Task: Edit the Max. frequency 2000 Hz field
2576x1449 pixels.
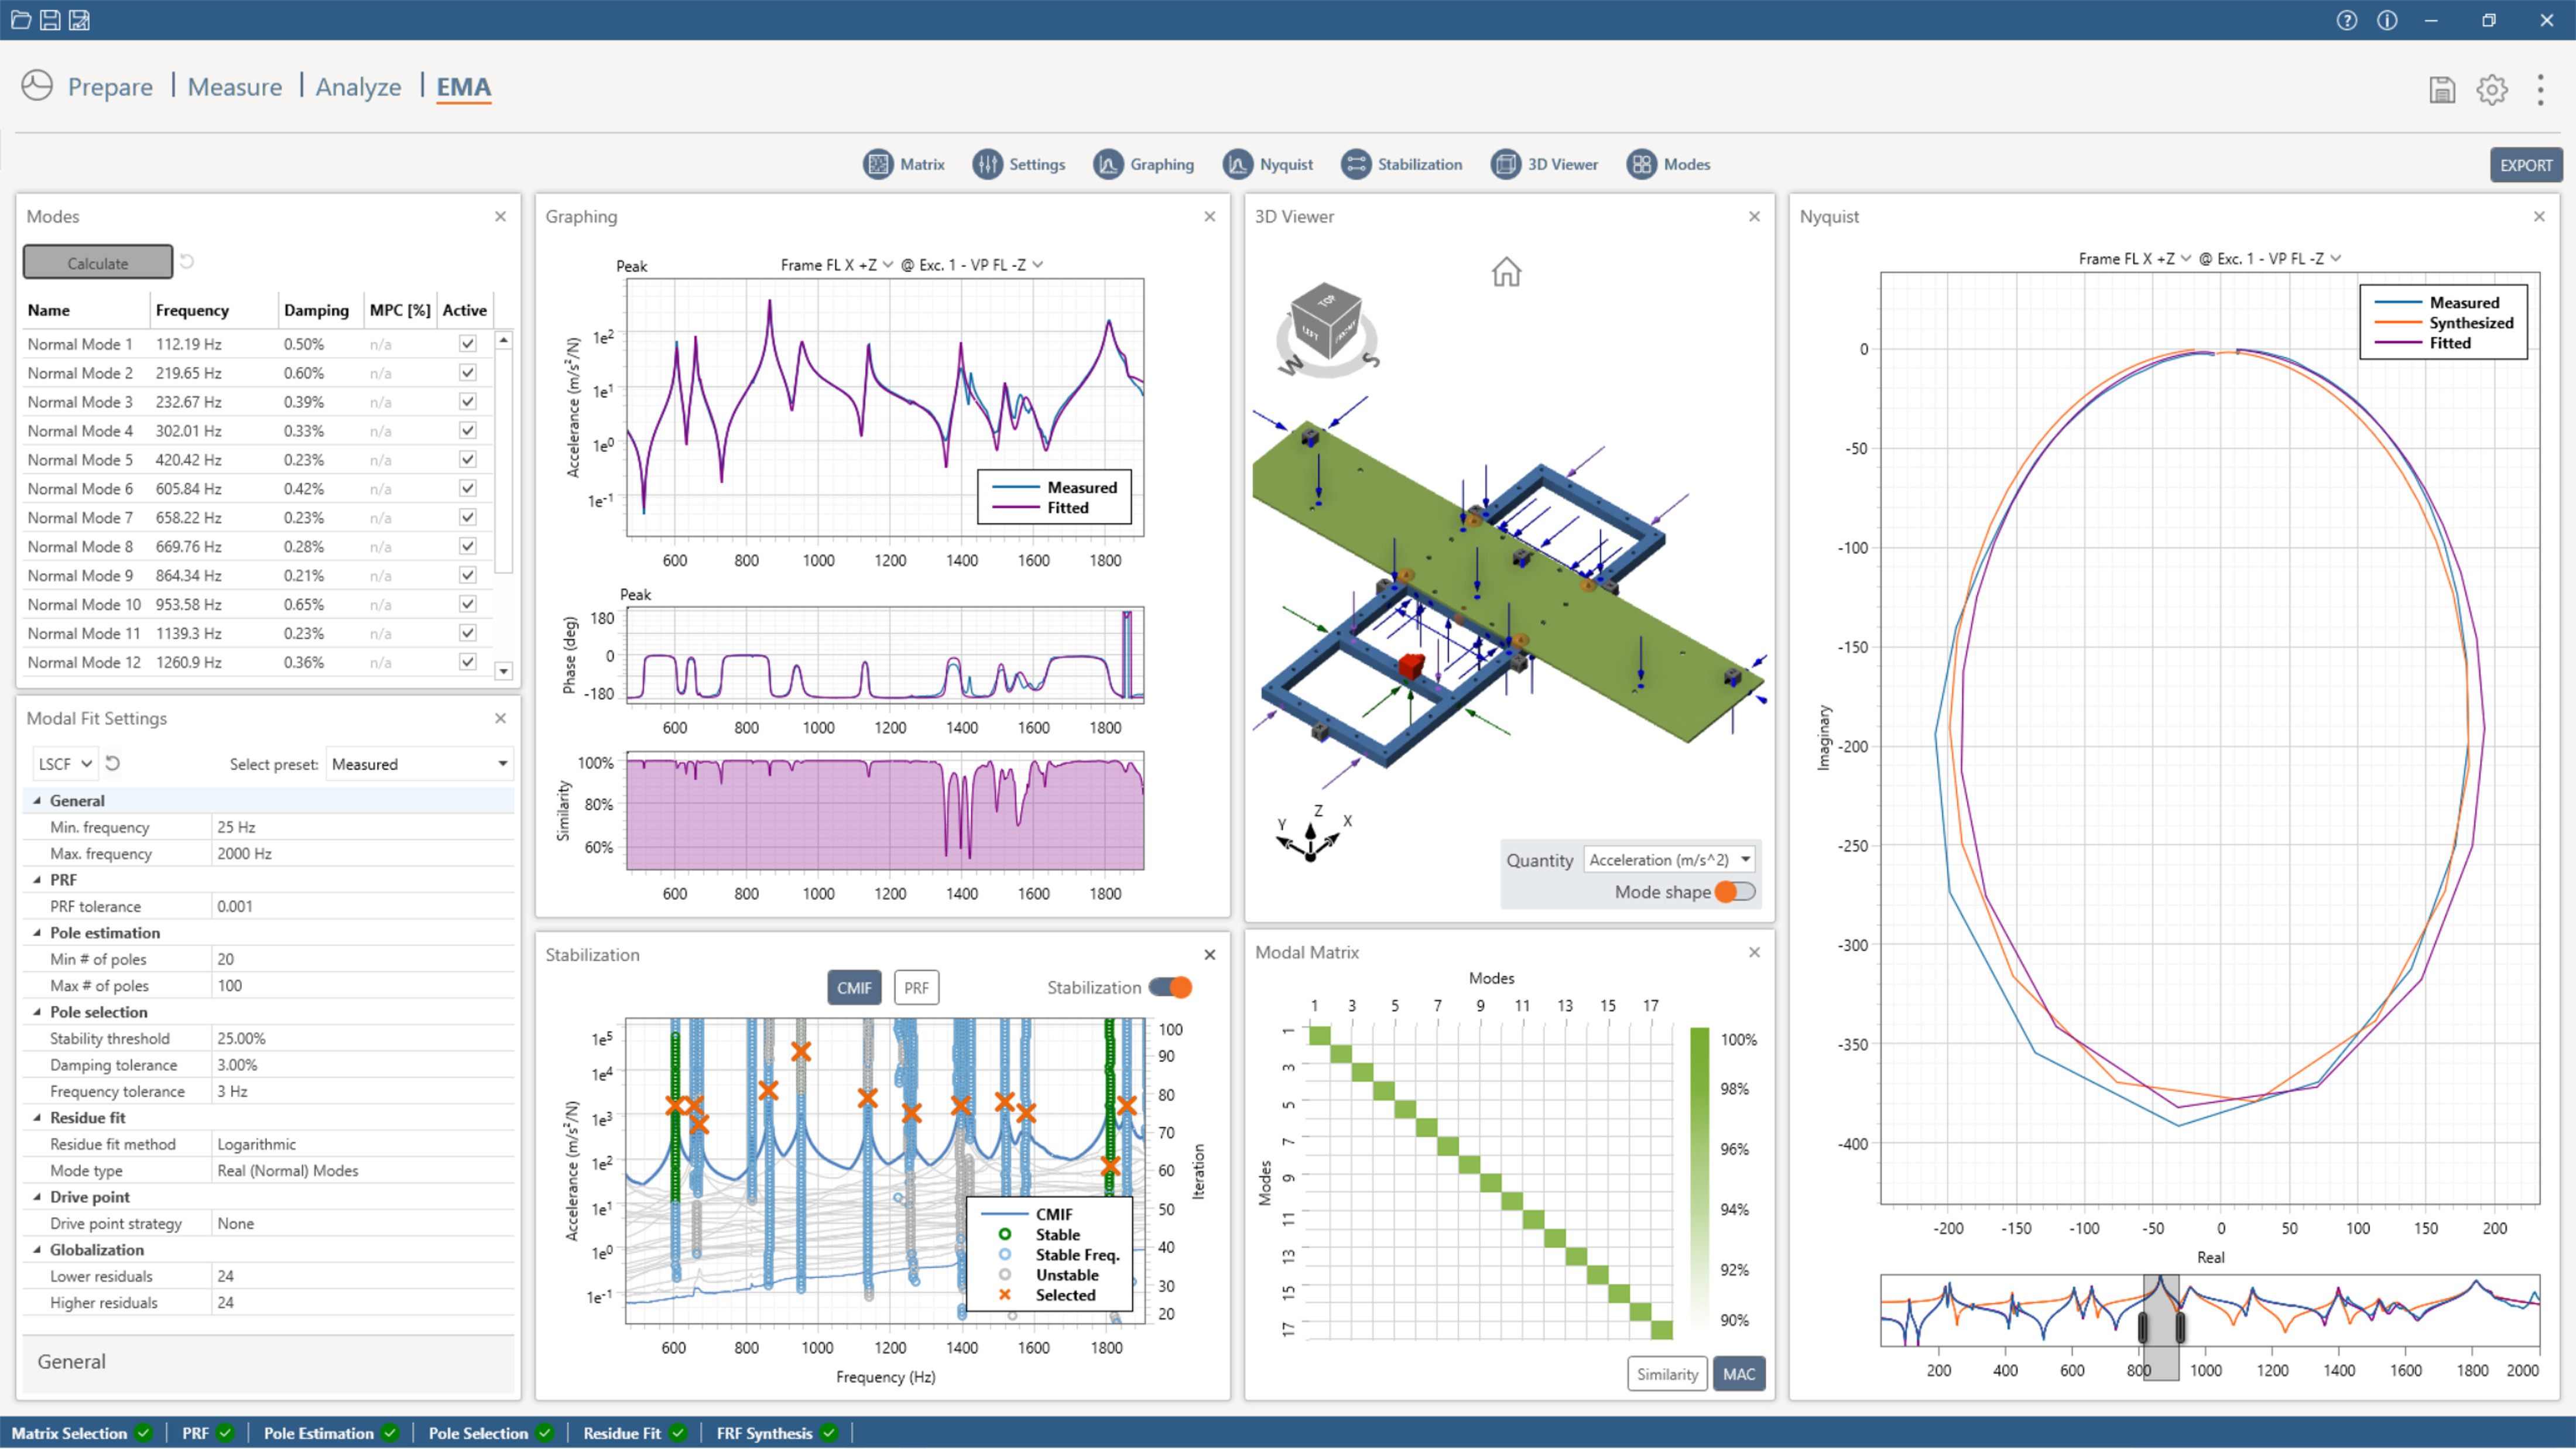Action: pos(363,854)
